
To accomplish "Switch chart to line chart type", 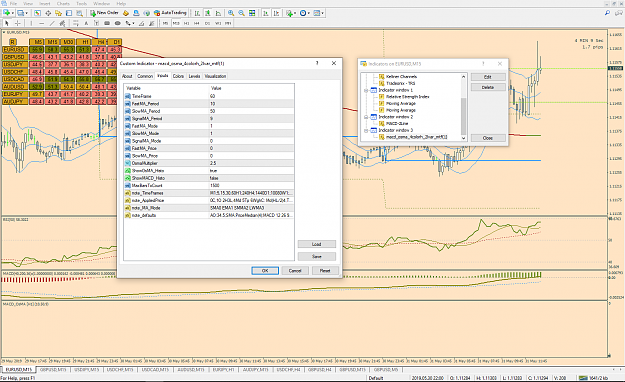I will [218, 13].
